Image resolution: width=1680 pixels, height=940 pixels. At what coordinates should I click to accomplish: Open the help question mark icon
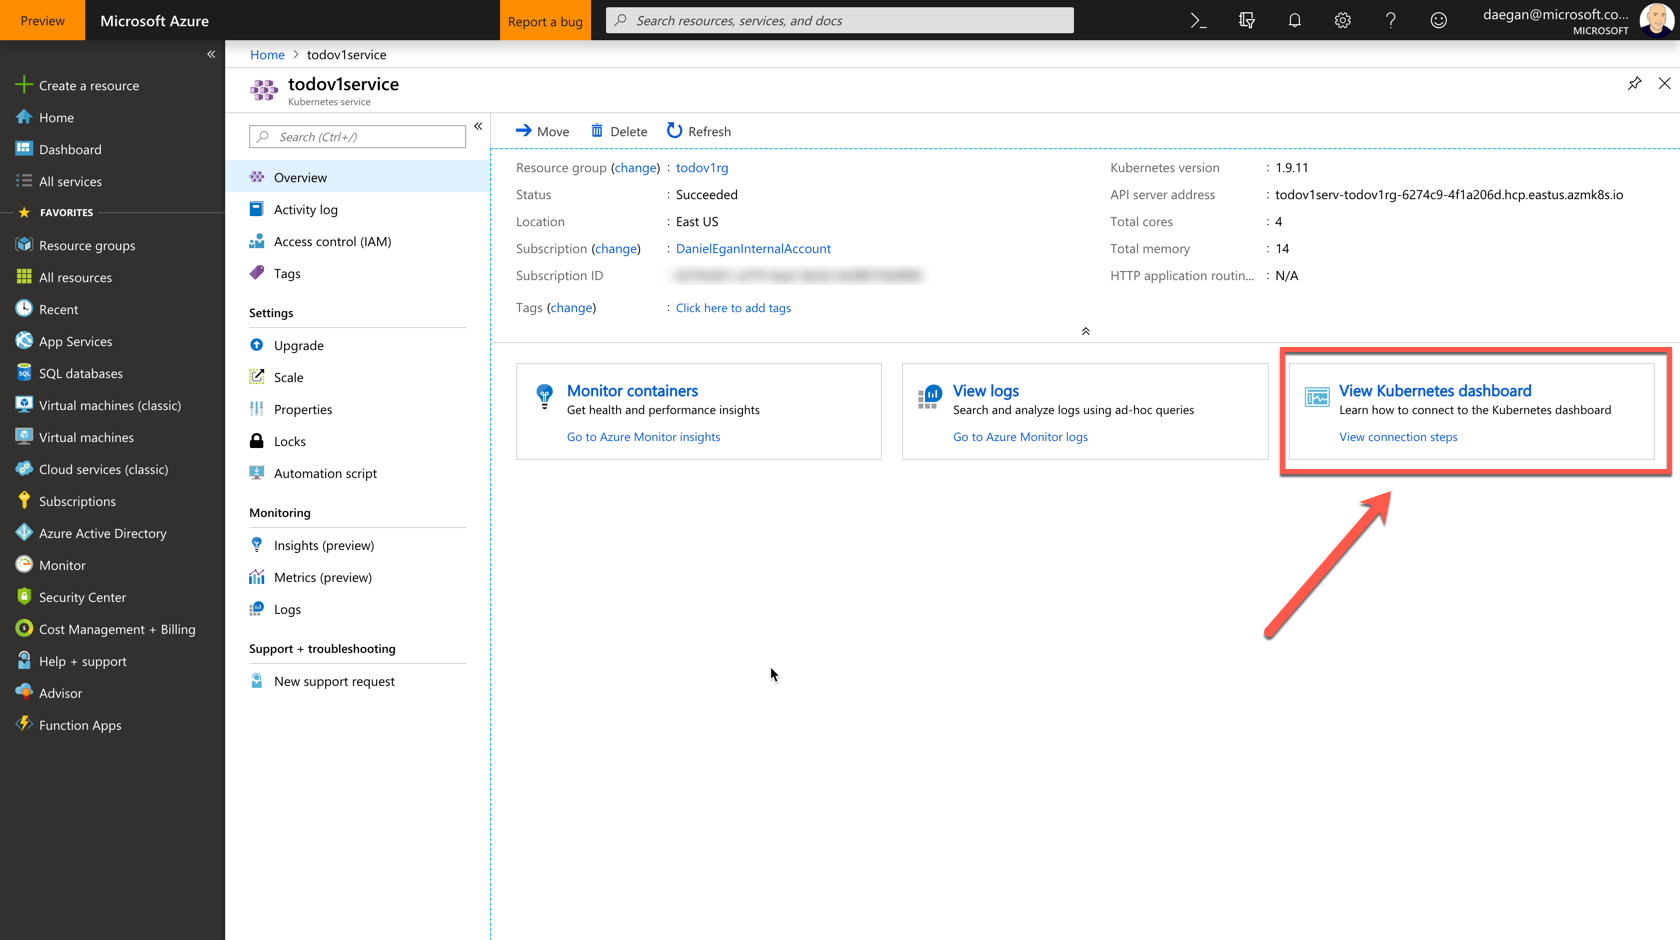pyautogui.click(x=1390, y=20)
